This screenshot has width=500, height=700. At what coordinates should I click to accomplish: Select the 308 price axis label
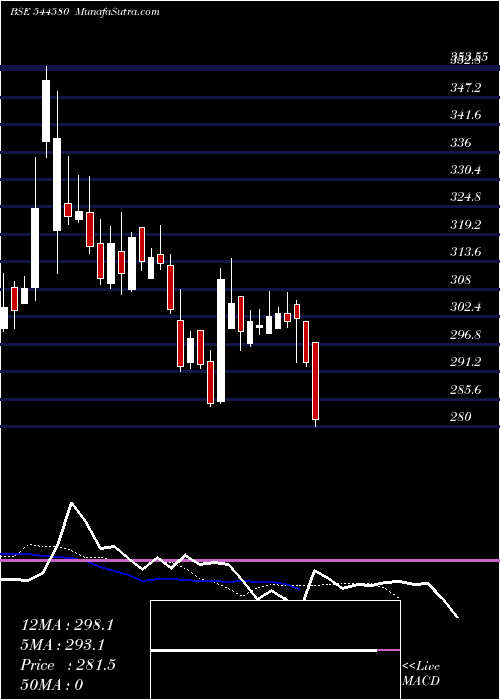coord(461,280)
